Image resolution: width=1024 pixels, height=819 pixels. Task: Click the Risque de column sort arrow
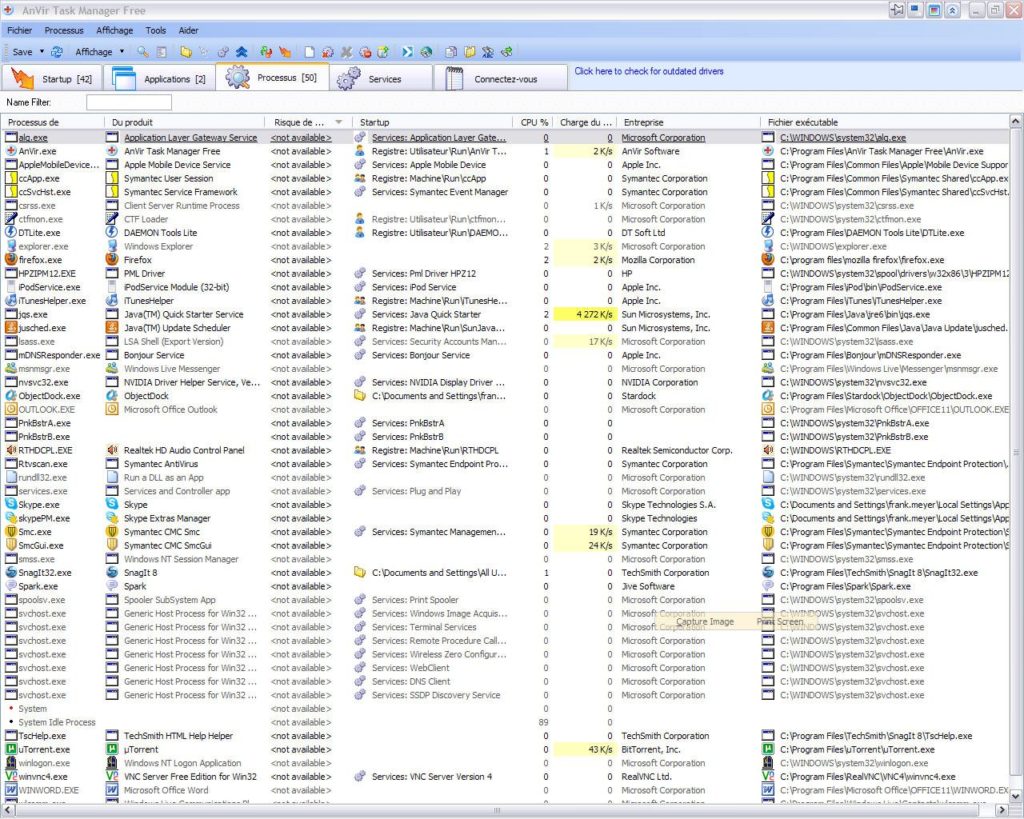[x=338, y=122]
